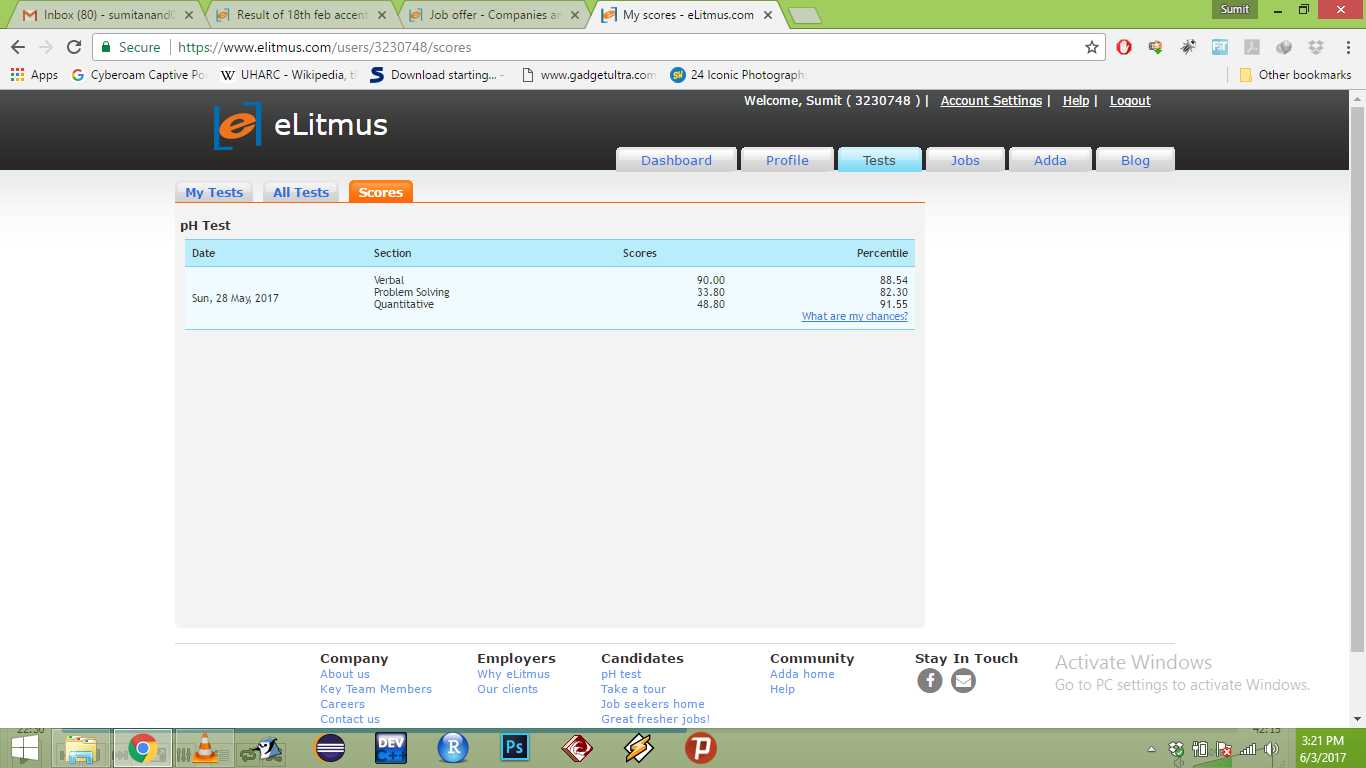Viewport: 1366px width, 768px height.
Task: Open the Dashboard navigation tab
Action: 676,160
